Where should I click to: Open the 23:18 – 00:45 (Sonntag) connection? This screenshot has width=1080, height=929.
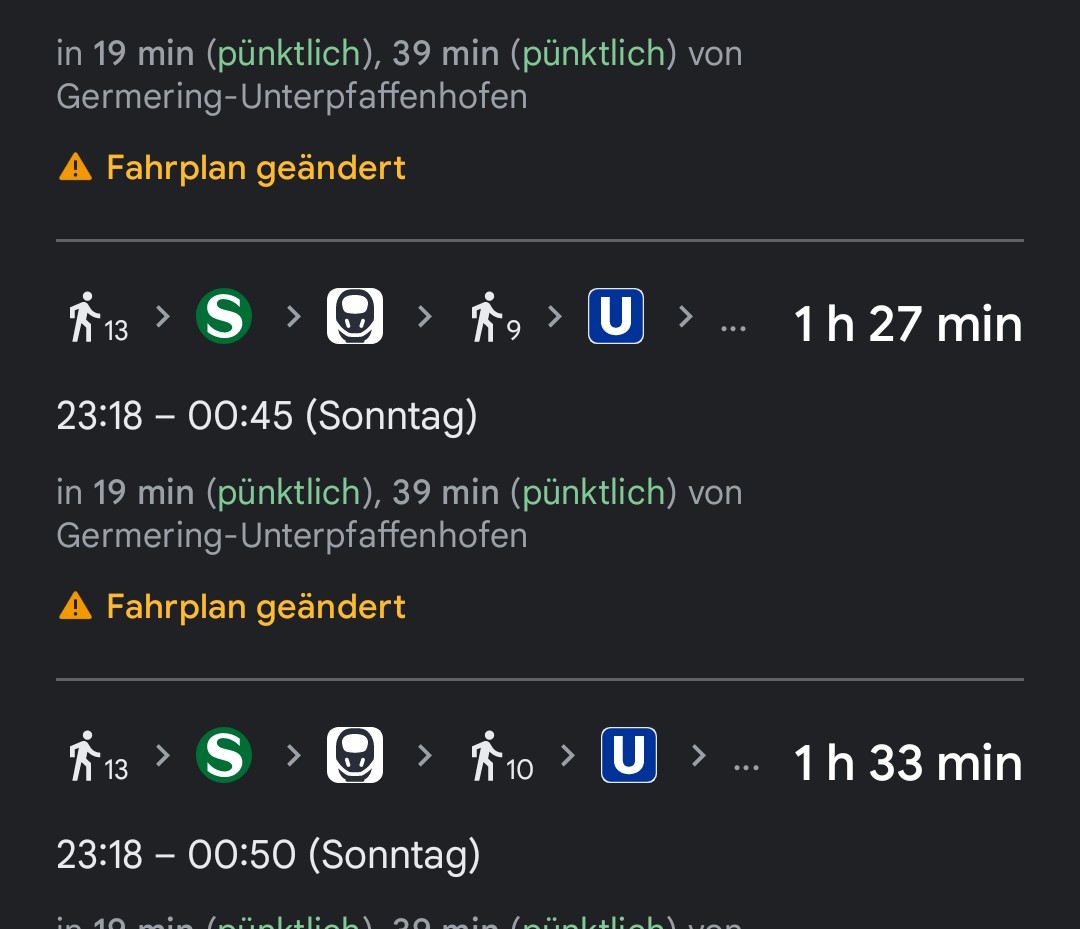click(267, 415)
